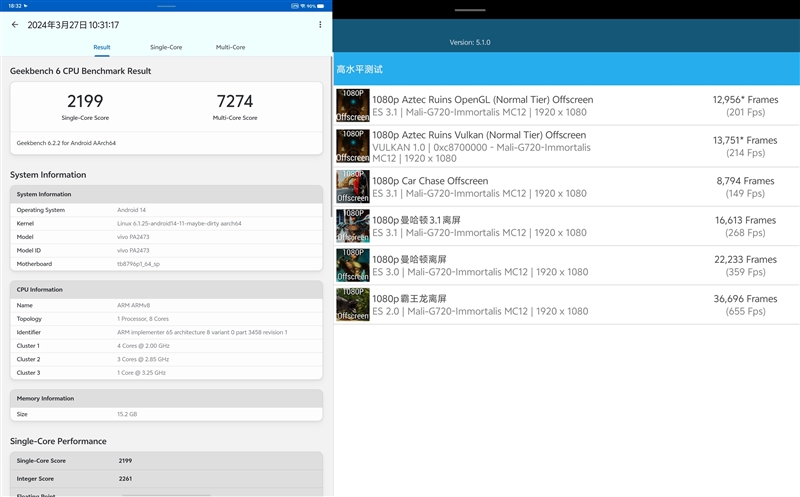Image resolution: width=800 pixels, height=497 pixels.
Task: Switch to the Single-Core tab
Action: pyautogui.click(x=166, y=47)
